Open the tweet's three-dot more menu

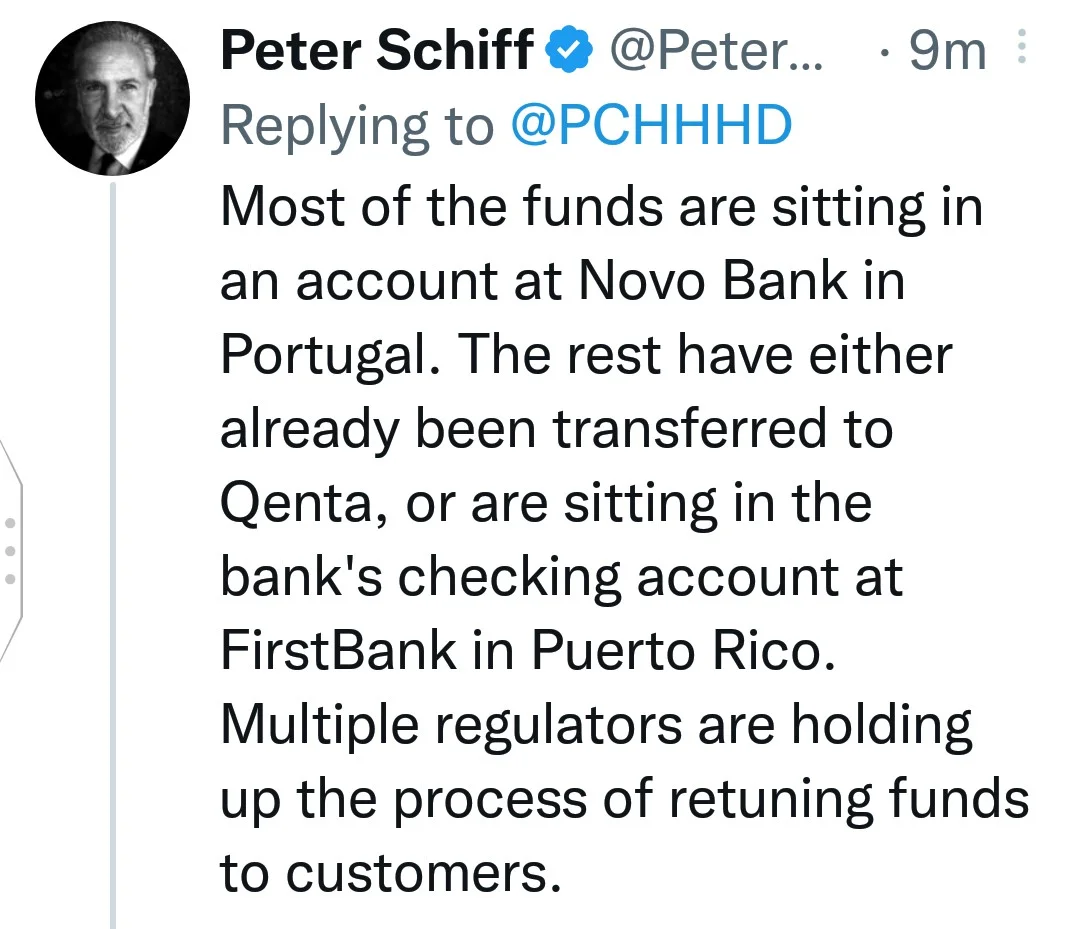pyautogui.click(x=1021, y=46)
